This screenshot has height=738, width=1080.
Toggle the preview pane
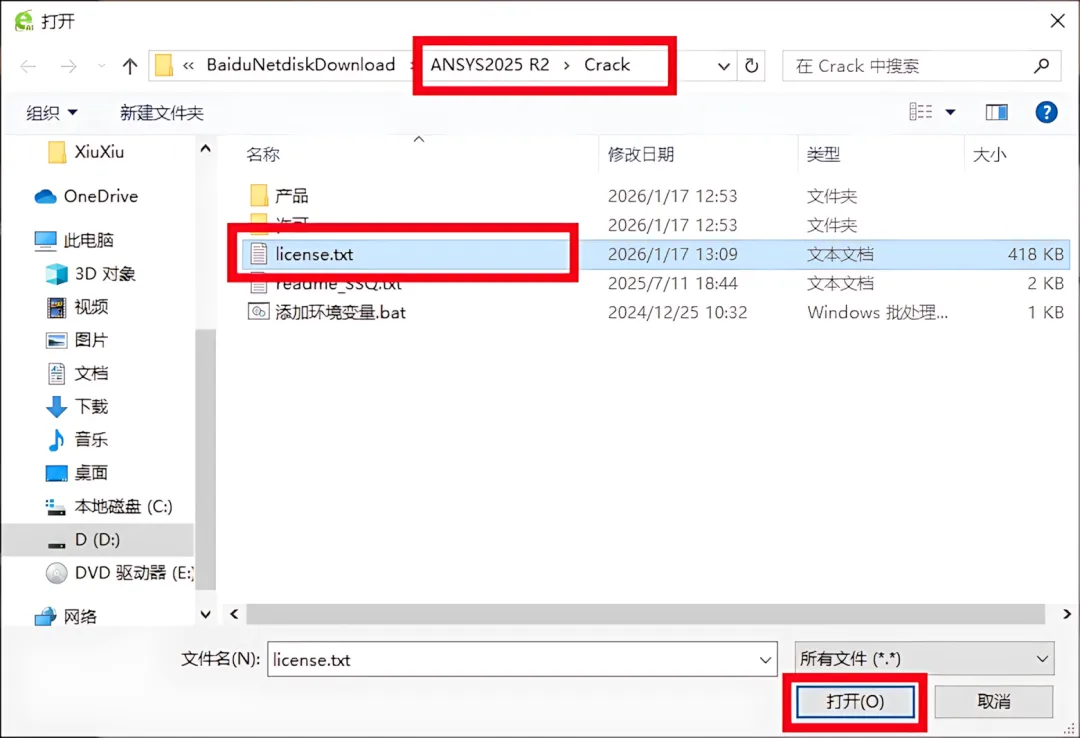point(996,112)
